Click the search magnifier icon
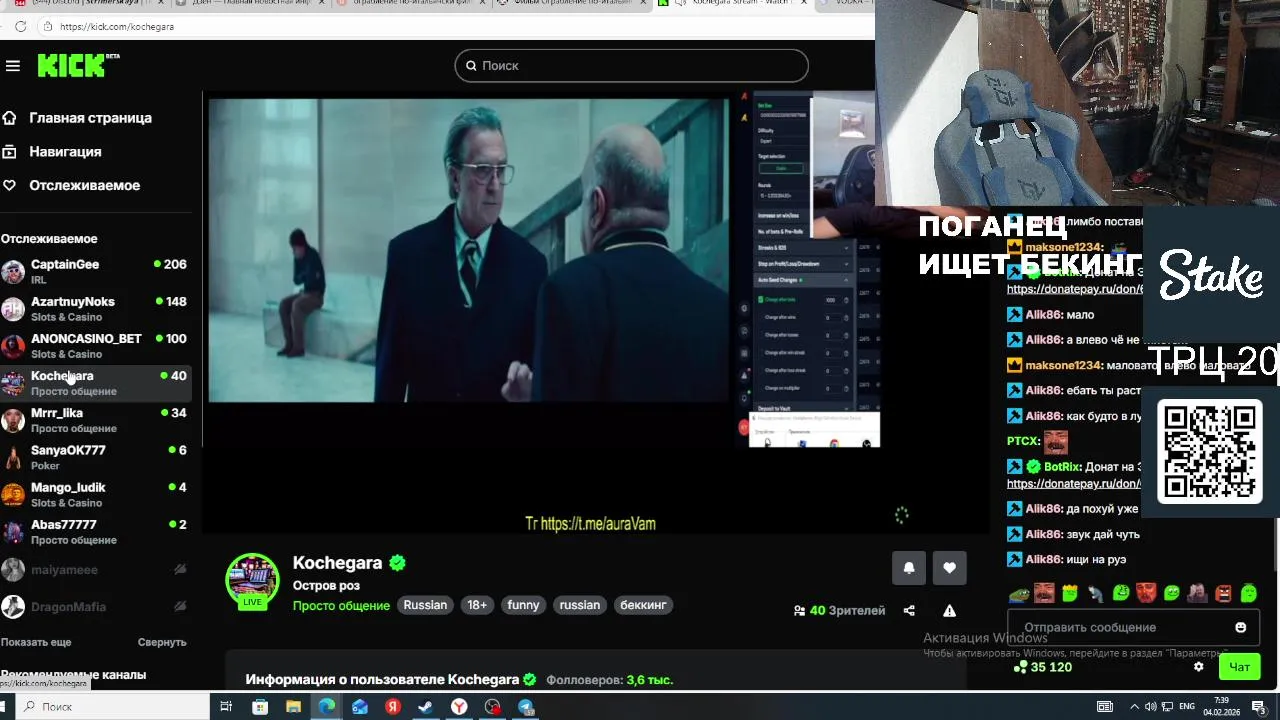 [x=472, y=66]
